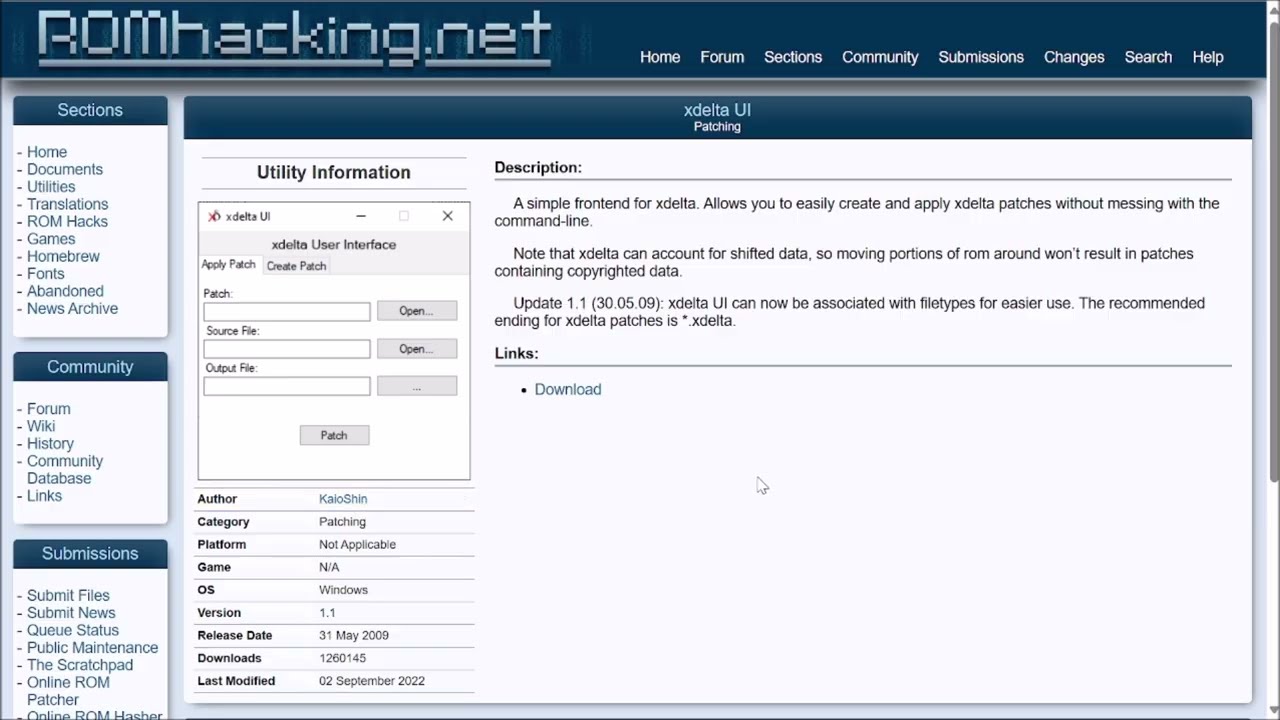The height and width of the screenshot is (720, 1280).
Task: Open the Abandoned sidebar link
Action: click(x=65, y=291)
